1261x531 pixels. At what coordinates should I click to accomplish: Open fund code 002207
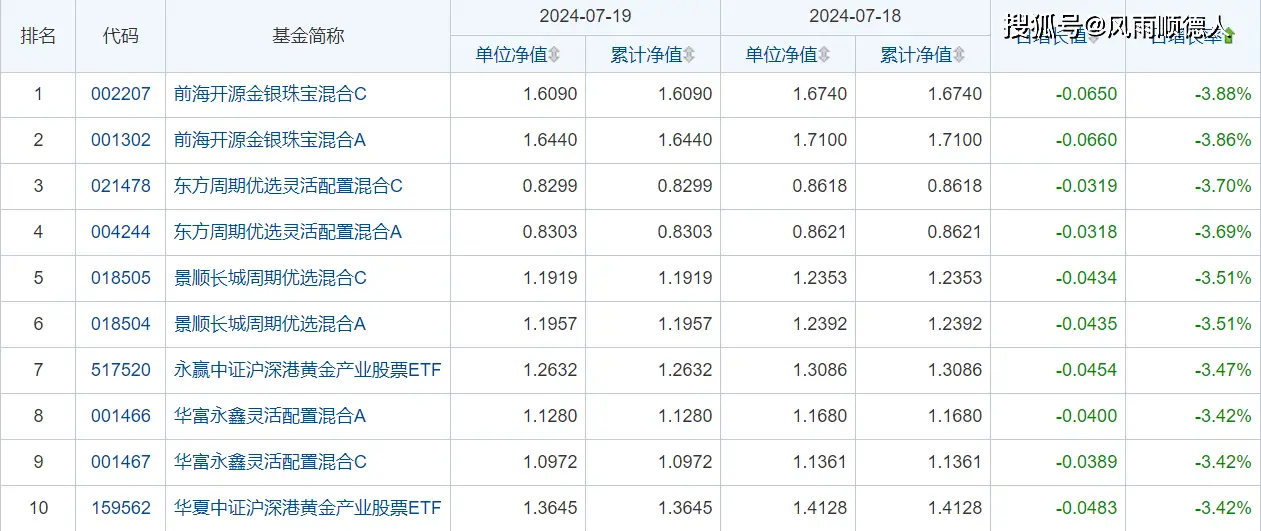pyautogui.click(x=121, y=95)
